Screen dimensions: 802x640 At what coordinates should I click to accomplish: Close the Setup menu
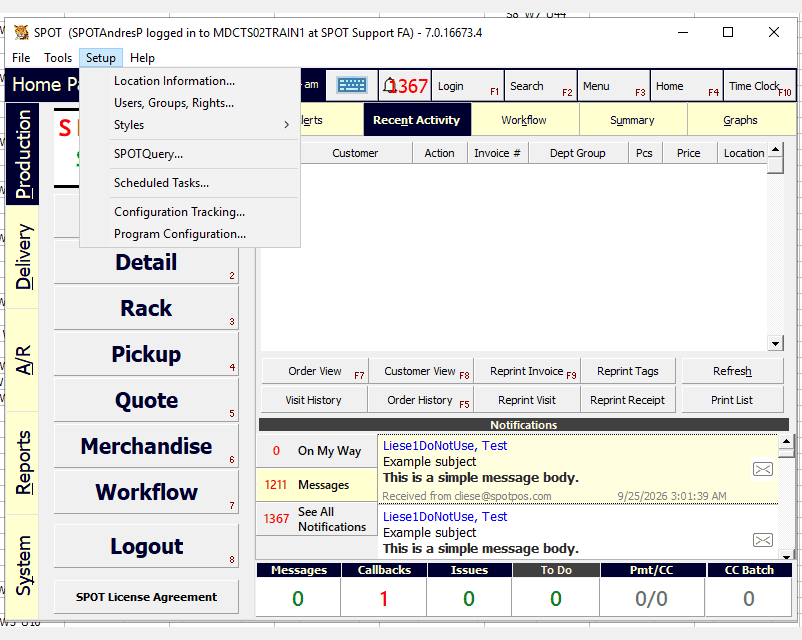[101, 58]
